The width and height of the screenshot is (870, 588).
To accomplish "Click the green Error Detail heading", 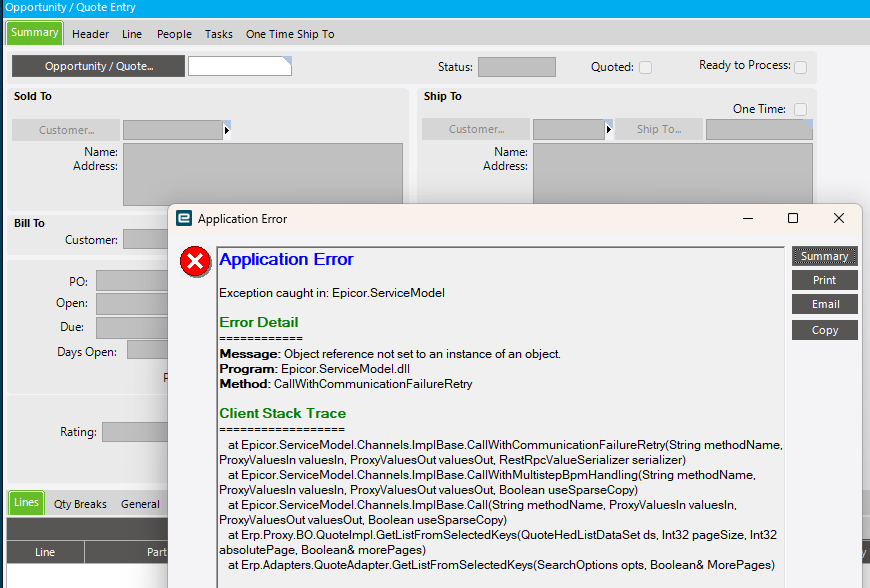I will coord(259,322).
